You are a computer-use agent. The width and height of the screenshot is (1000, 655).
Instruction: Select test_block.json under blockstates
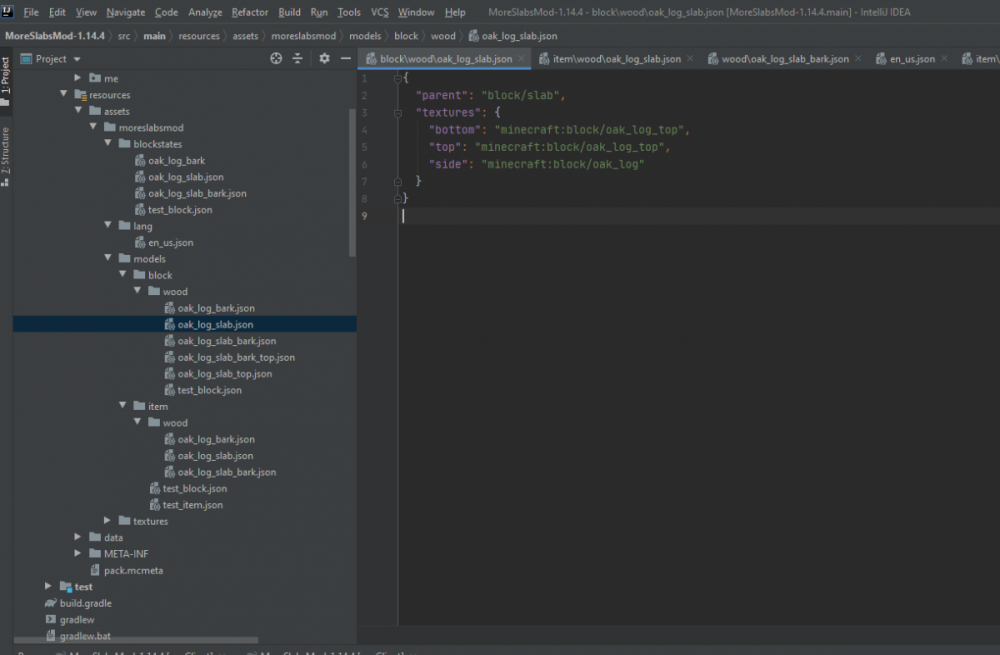[x=180, y=210]
